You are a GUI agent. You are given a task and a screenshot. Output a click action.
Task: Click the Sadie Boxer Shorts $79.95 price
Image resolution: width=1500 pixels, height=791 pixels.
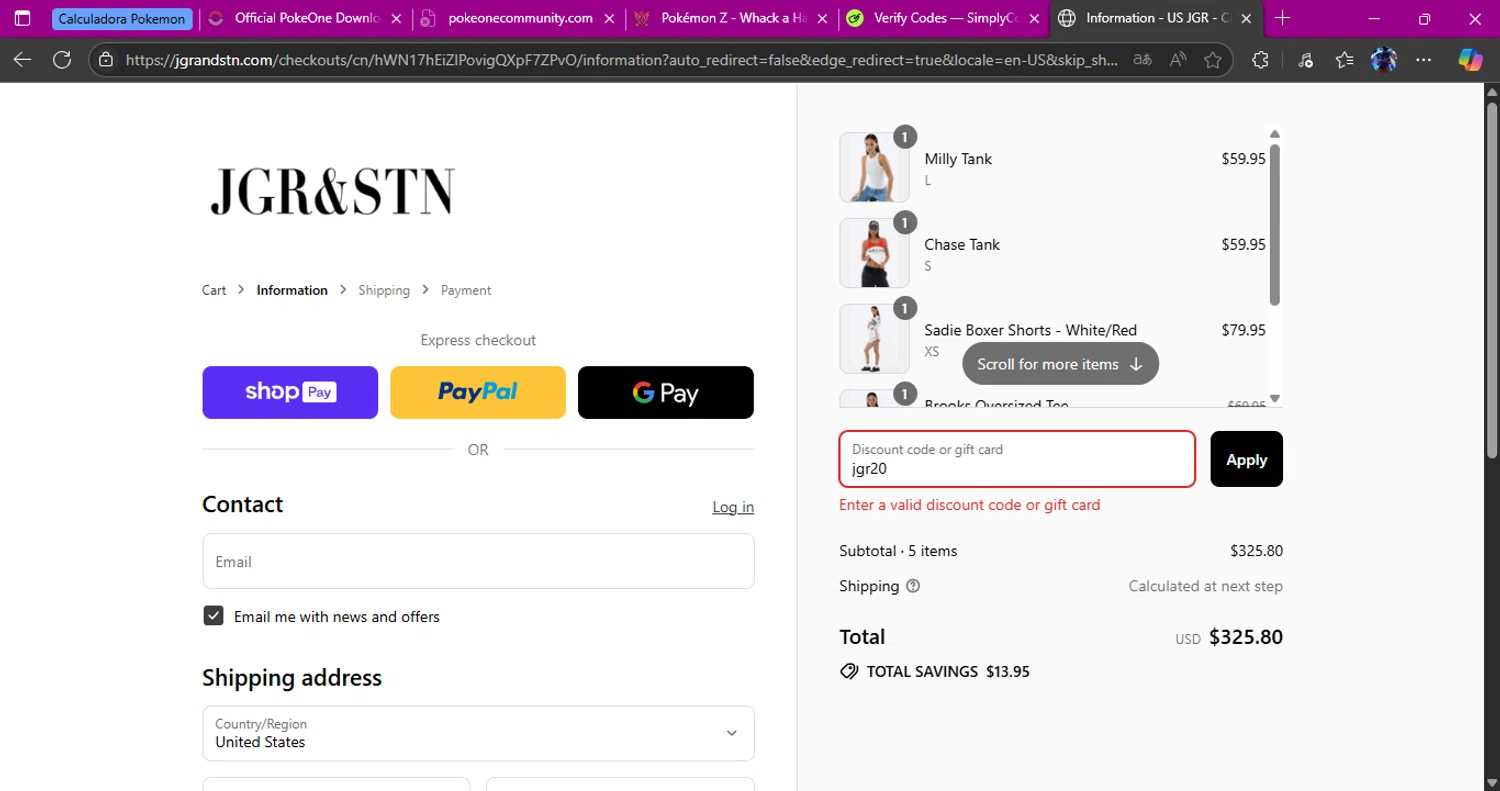coord(1243,330)
